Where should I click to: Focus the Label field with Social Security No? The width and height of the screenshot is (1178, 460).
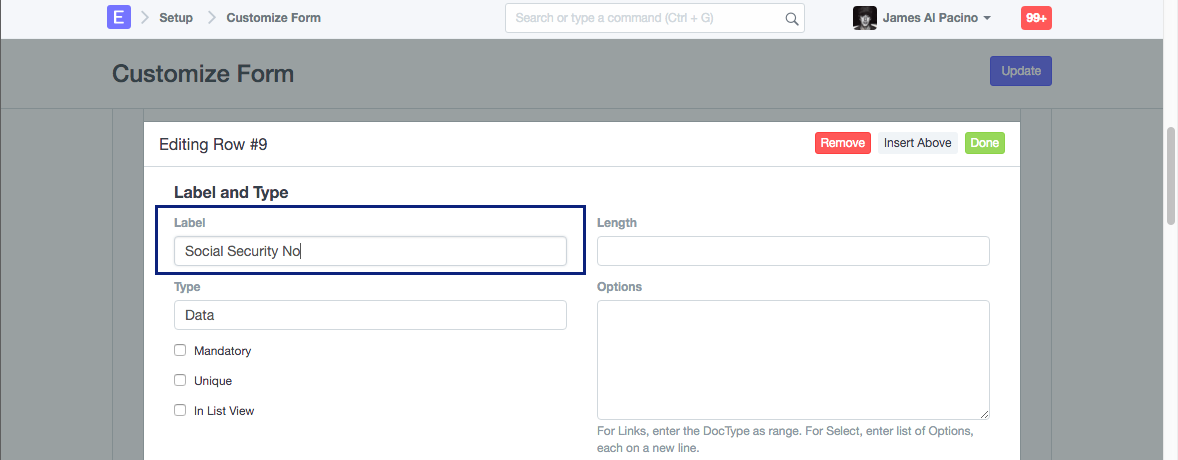370,251
